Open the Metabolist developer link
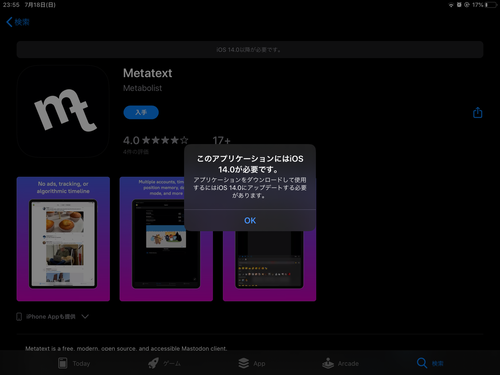 [142, 88]
